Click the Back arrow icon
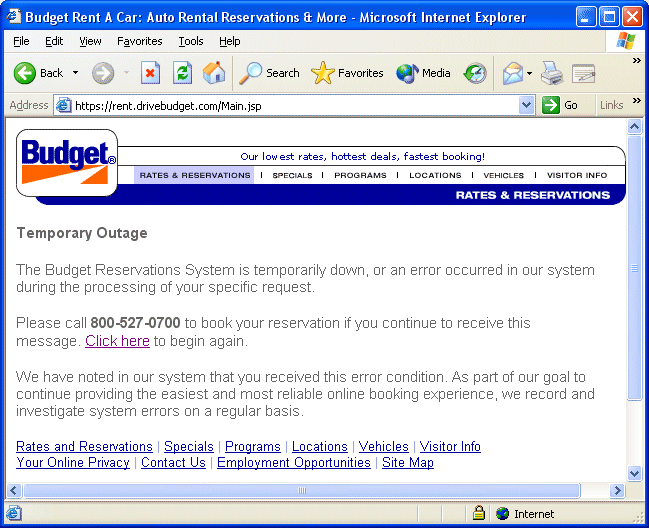The width and height of the screenshot is (649, 528). point(25,73)
